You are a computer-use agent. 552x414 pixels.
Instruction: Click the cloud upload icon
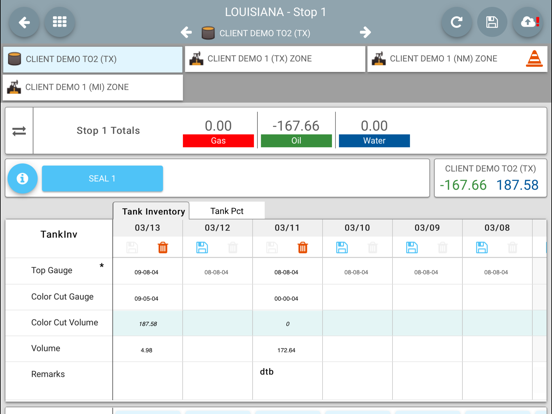point(527,23)
